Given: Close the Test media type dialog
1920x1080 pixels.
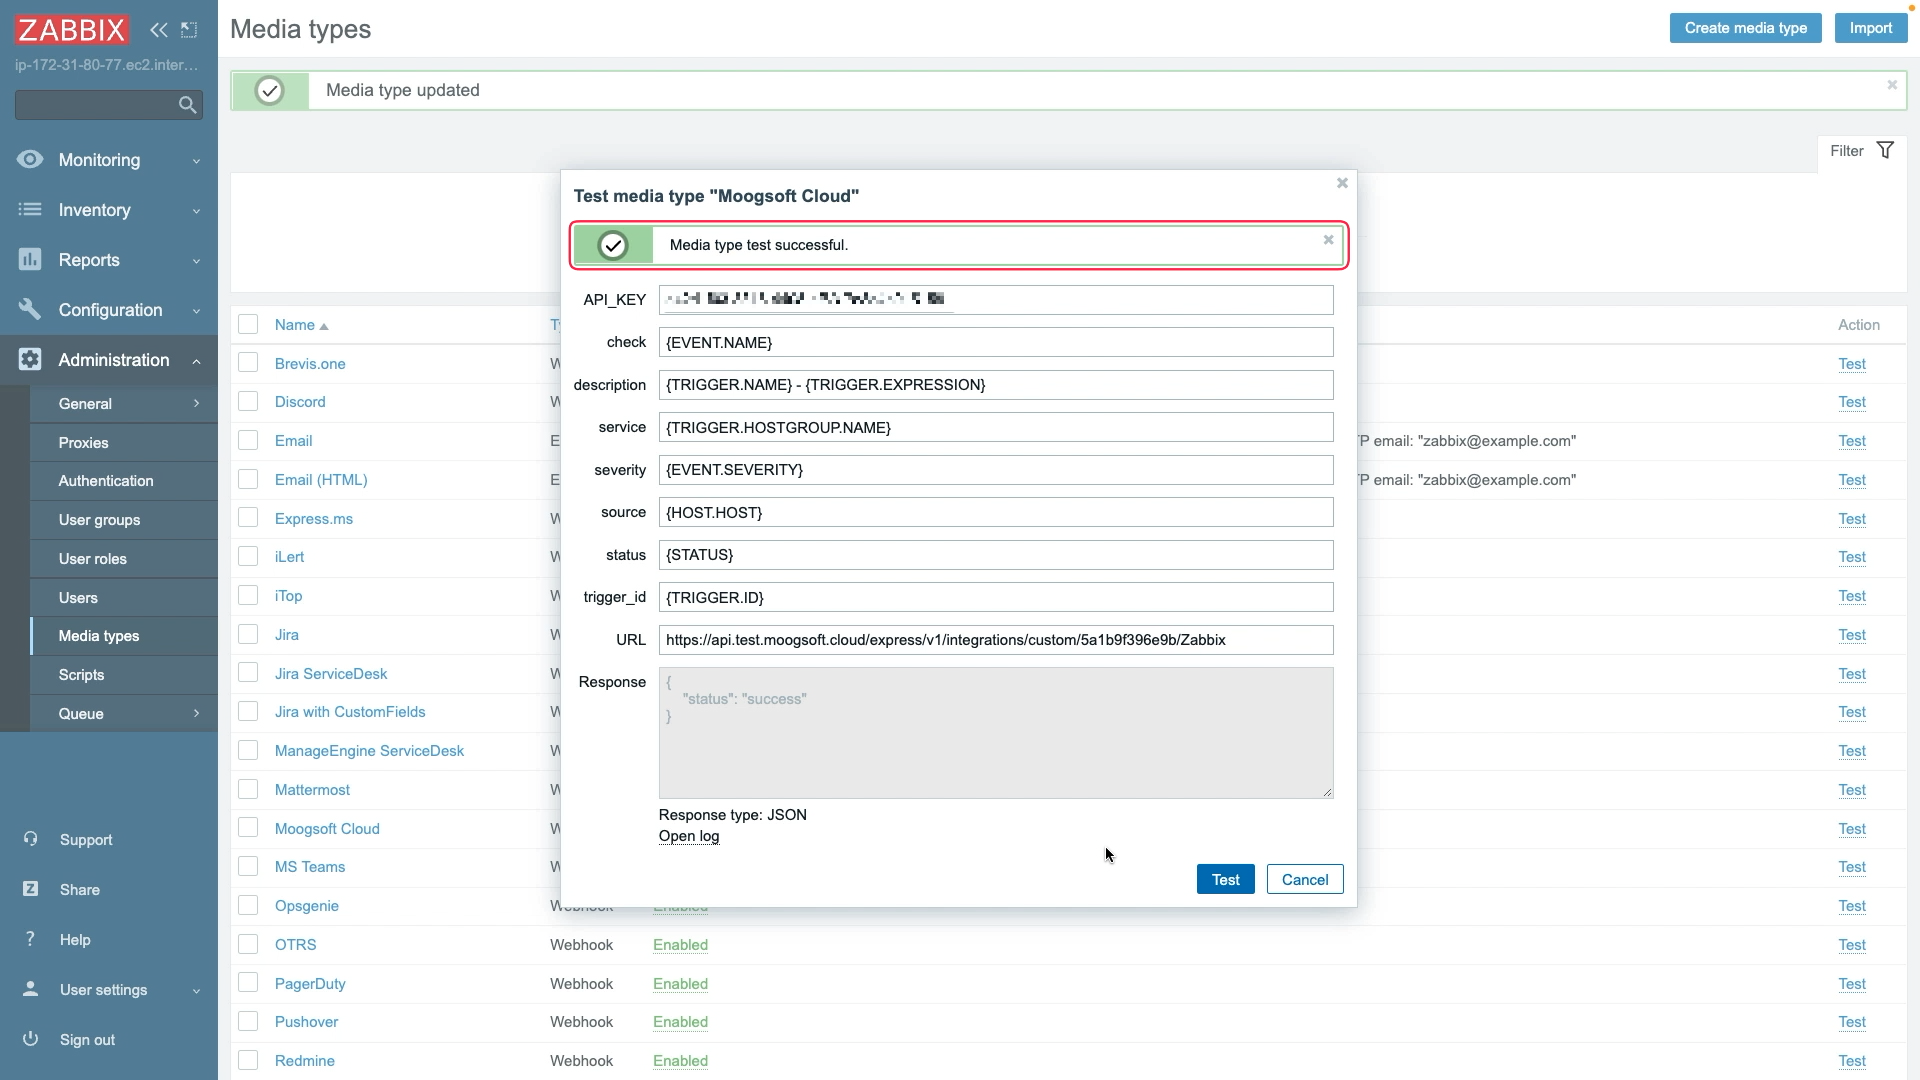Looking at the screenshot, I should pos(1342,183).
